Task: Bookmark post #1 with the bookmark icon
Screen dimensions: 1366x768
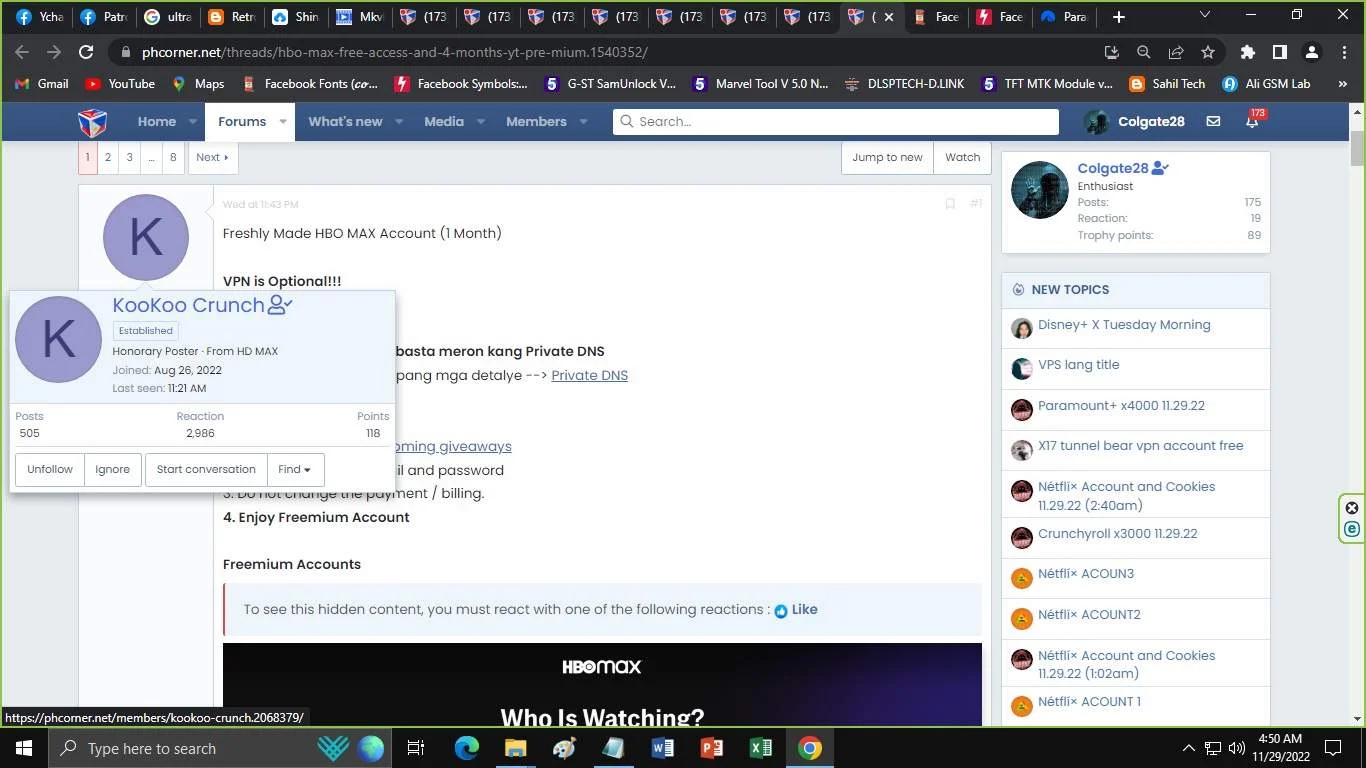Action: (x=950, y=204)
